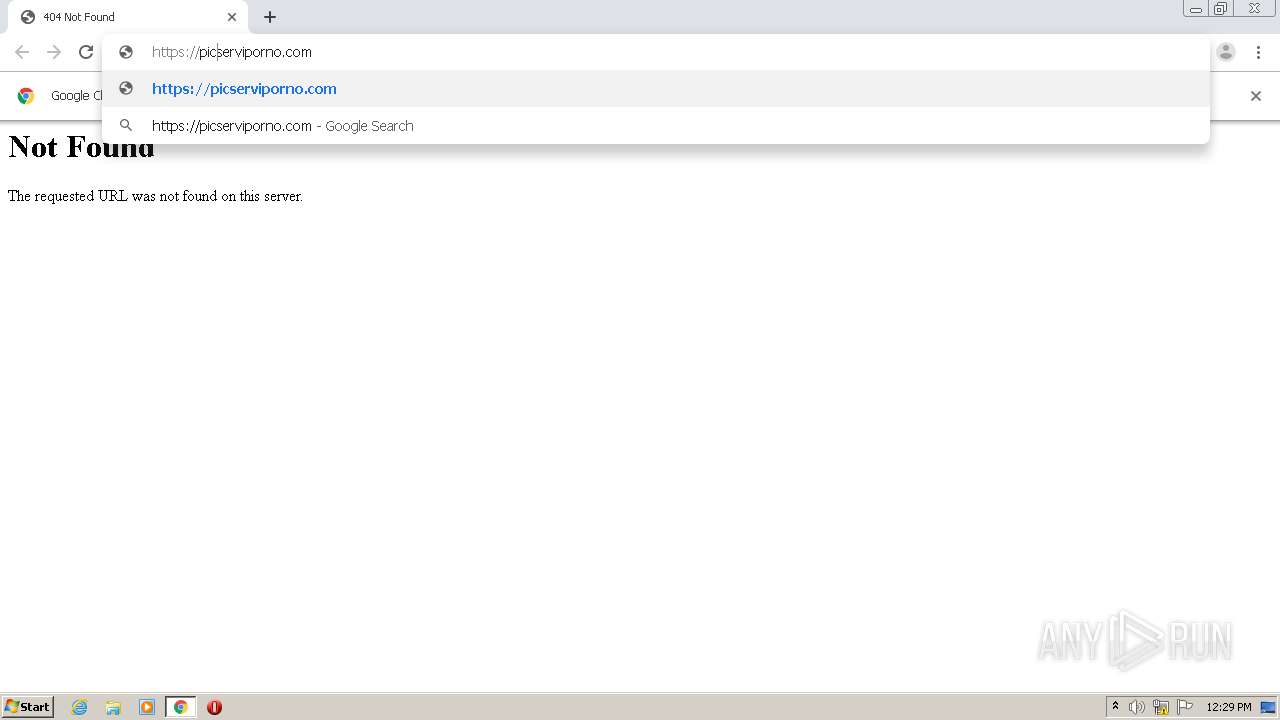This screenshot has height=720, width=1280.
Task: Go back to the previous page
Action: point(22,52)
